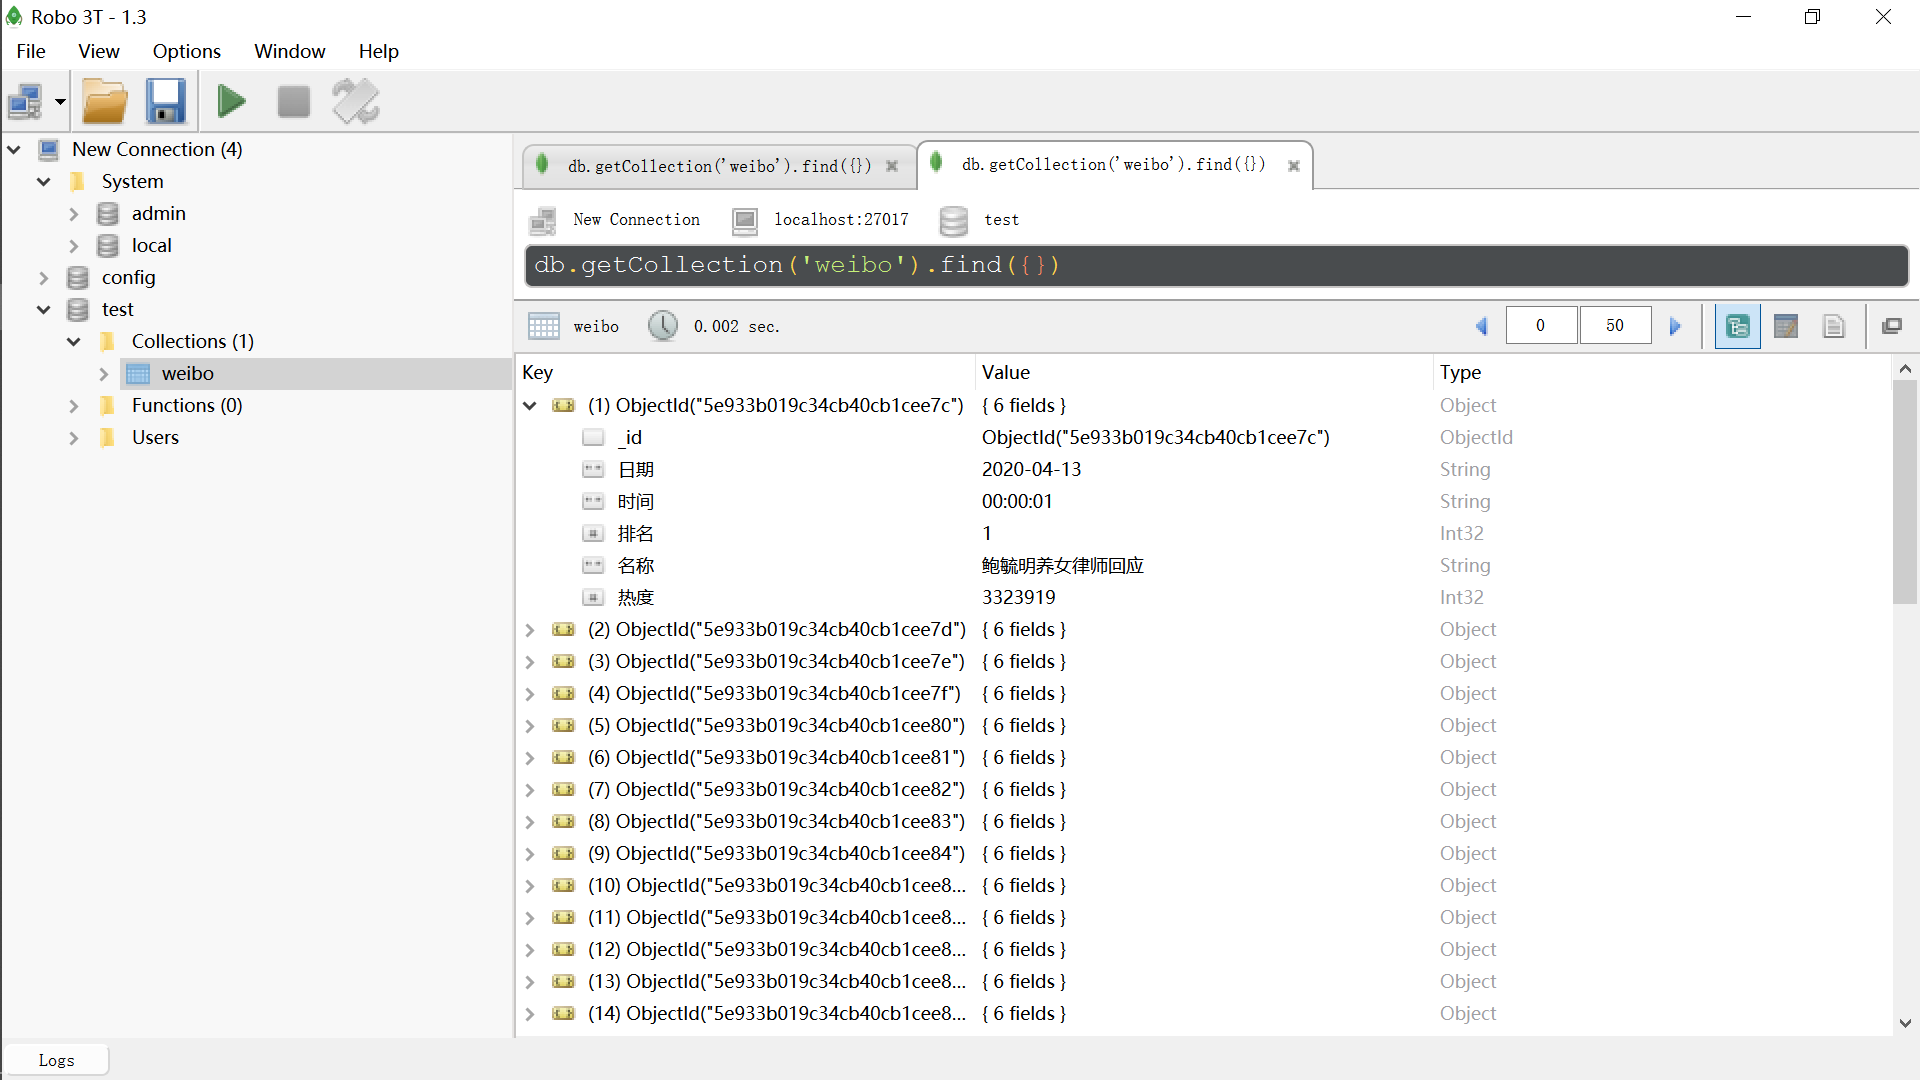1920x1080 pixels.
Task: Click the test database icon in header
Action: click(x=954, y=220)
